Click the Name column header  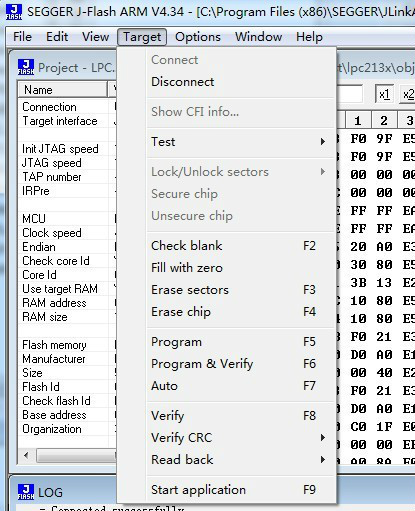(x=63, y=90)
